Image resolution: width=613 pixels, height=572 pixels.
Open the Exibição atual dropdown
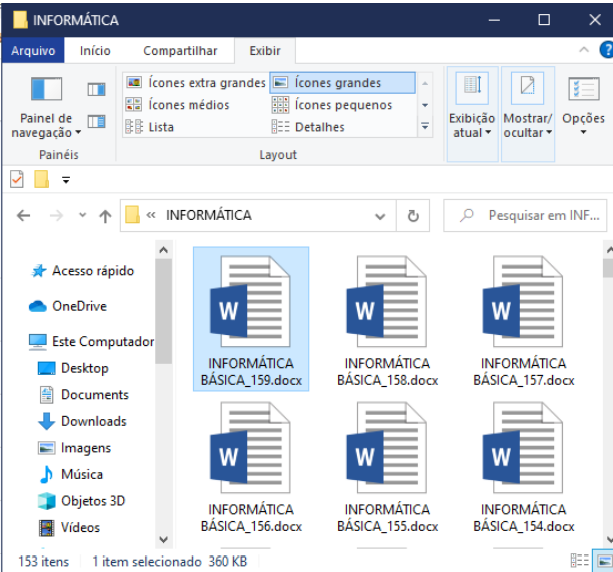coord(472,114)
